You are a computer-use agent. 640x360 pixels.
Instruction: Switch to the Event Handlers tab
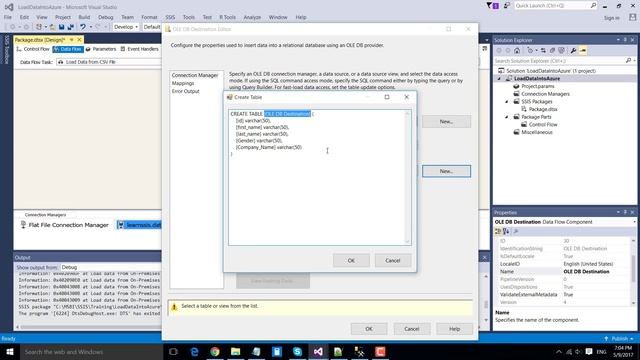tap(140, 49)
